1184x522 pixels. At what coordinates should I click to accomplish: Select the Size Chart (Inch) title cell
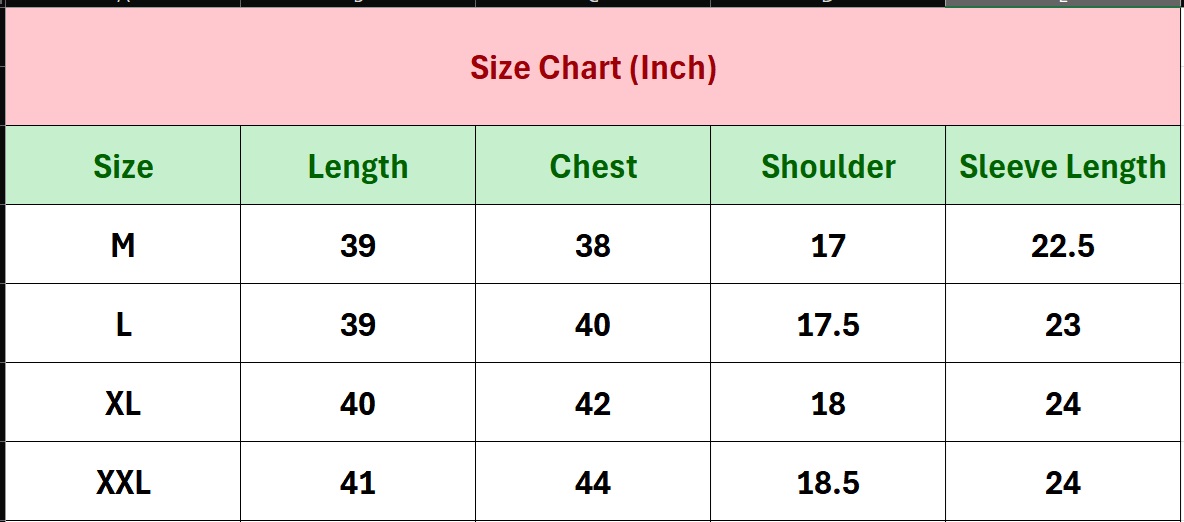(x=593, y=68)
